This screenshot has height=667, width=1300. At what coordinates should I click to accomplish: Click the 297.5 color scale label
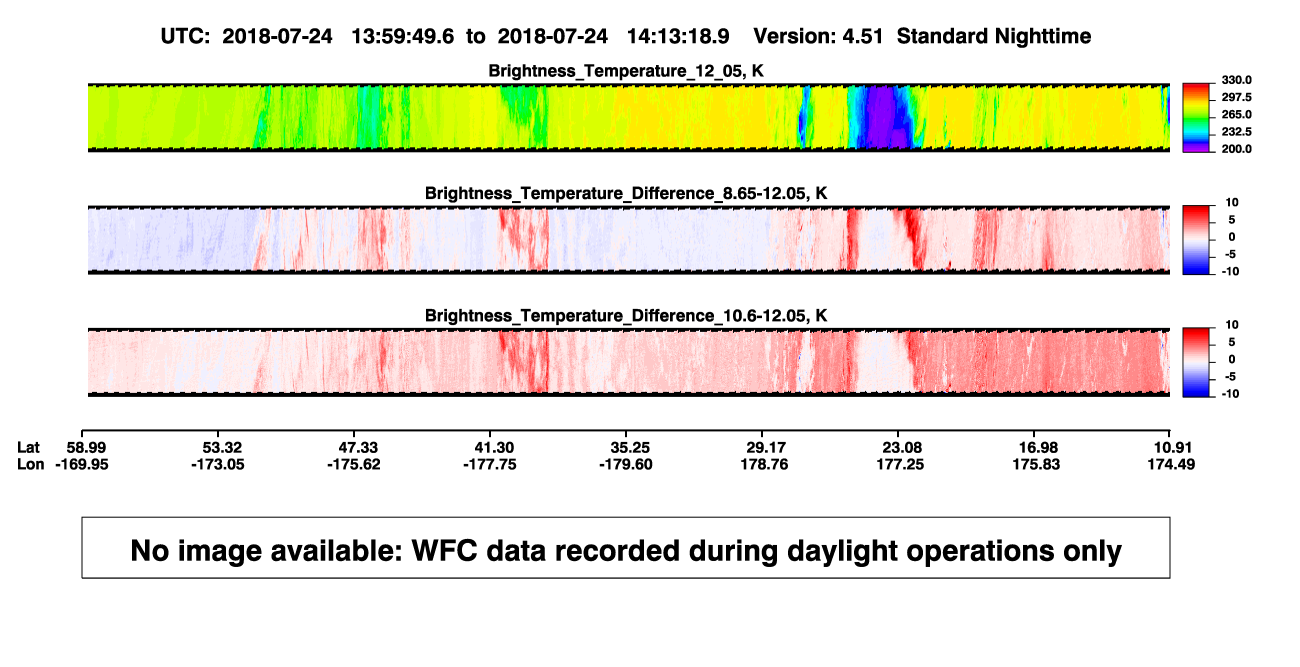click(x=1235, y=97)
